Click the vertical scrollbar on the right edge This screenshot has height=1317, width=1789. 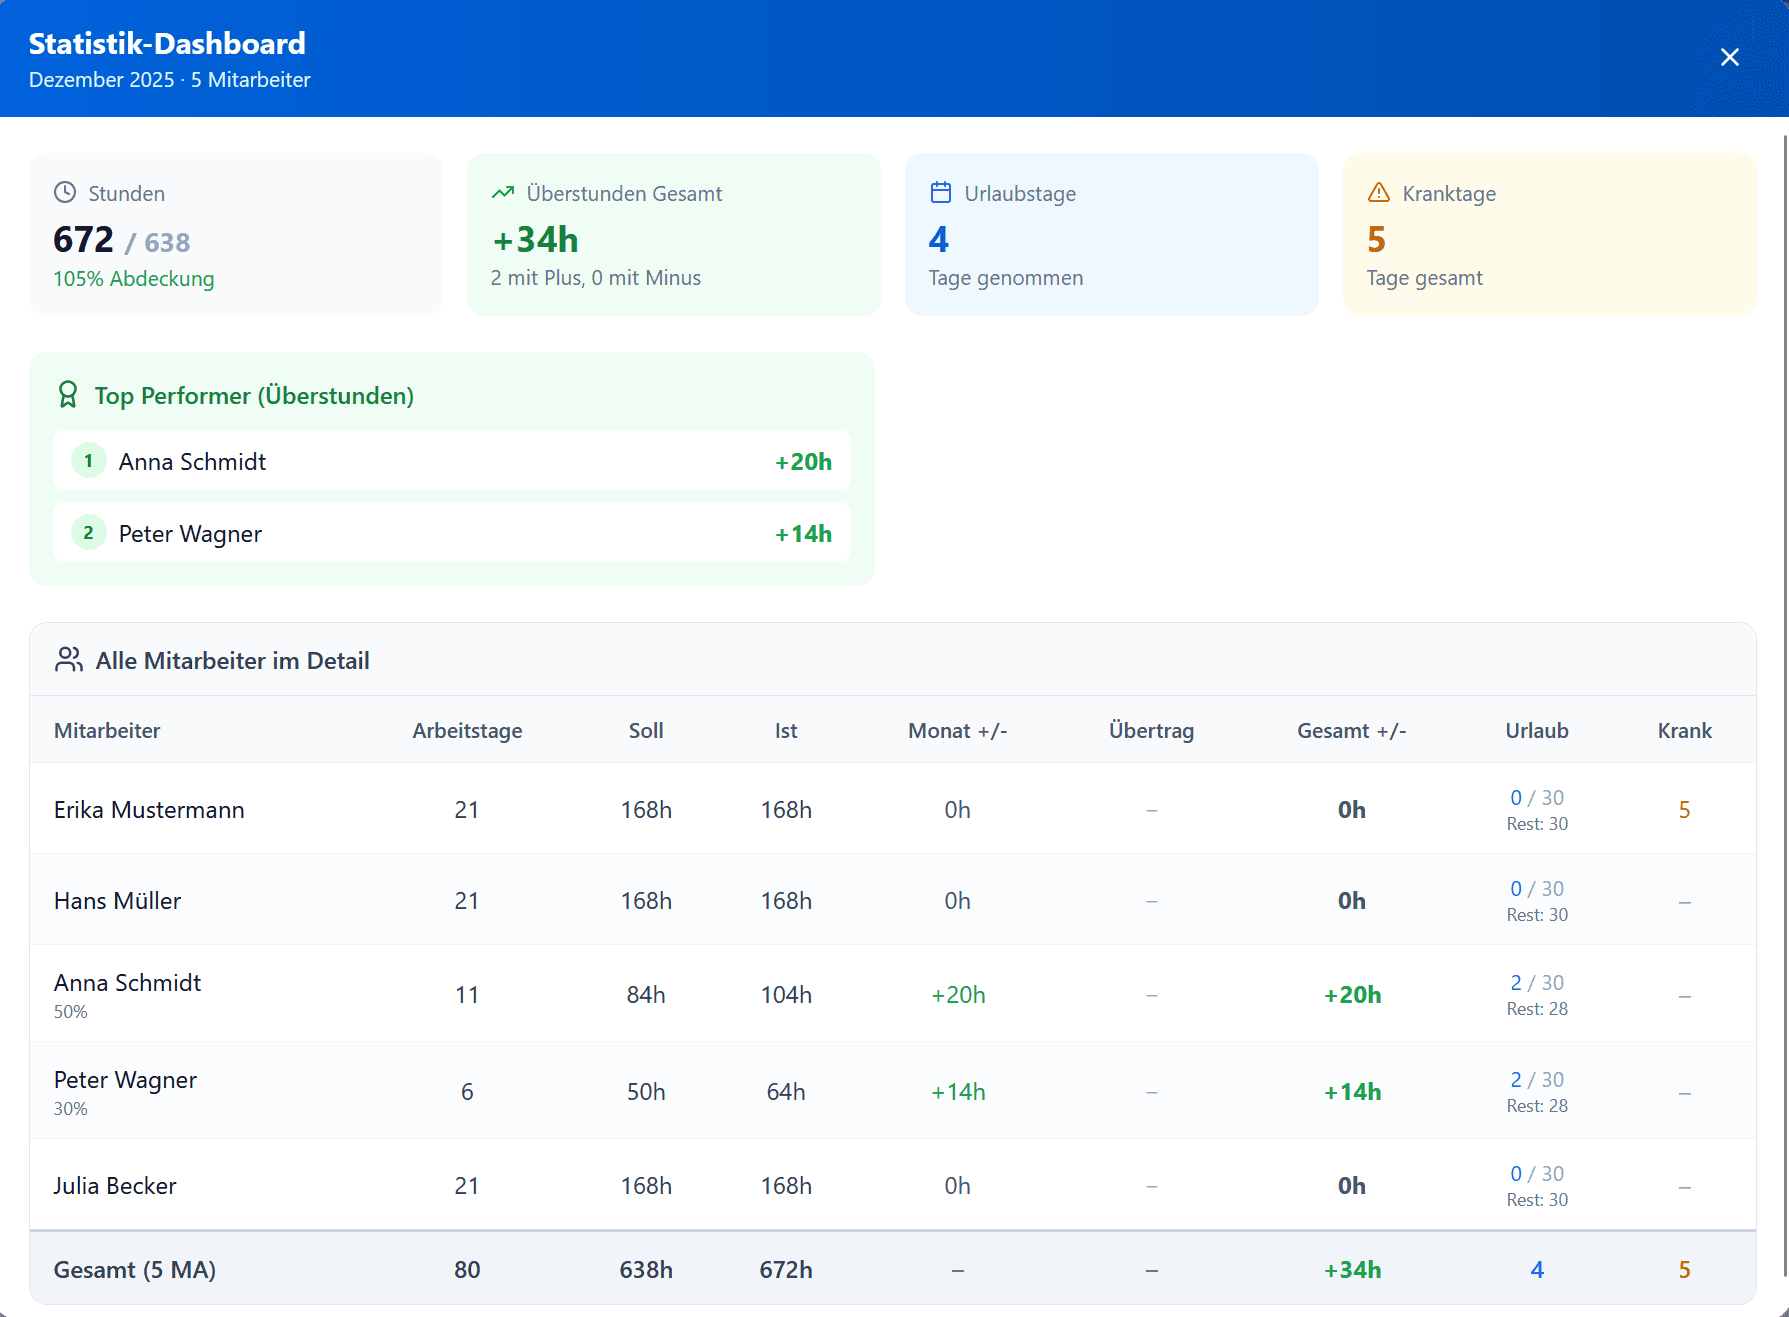1785,700
